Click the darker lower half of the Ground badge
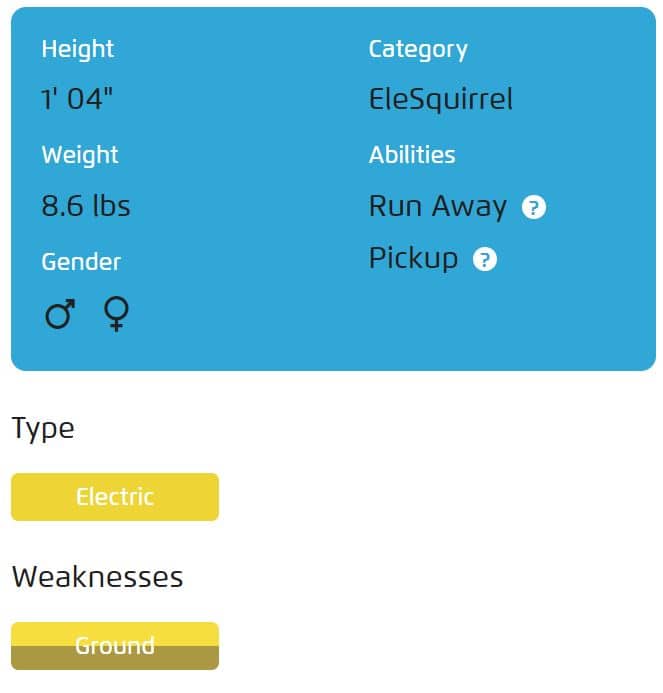This screenshot has height=693, width=663. point(115,658)
